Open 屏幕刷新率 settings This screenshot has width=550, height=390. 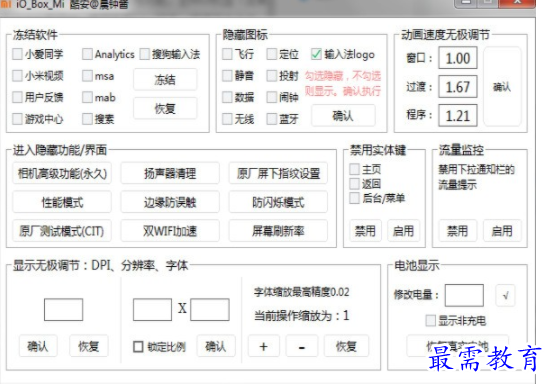click(278, 231)
